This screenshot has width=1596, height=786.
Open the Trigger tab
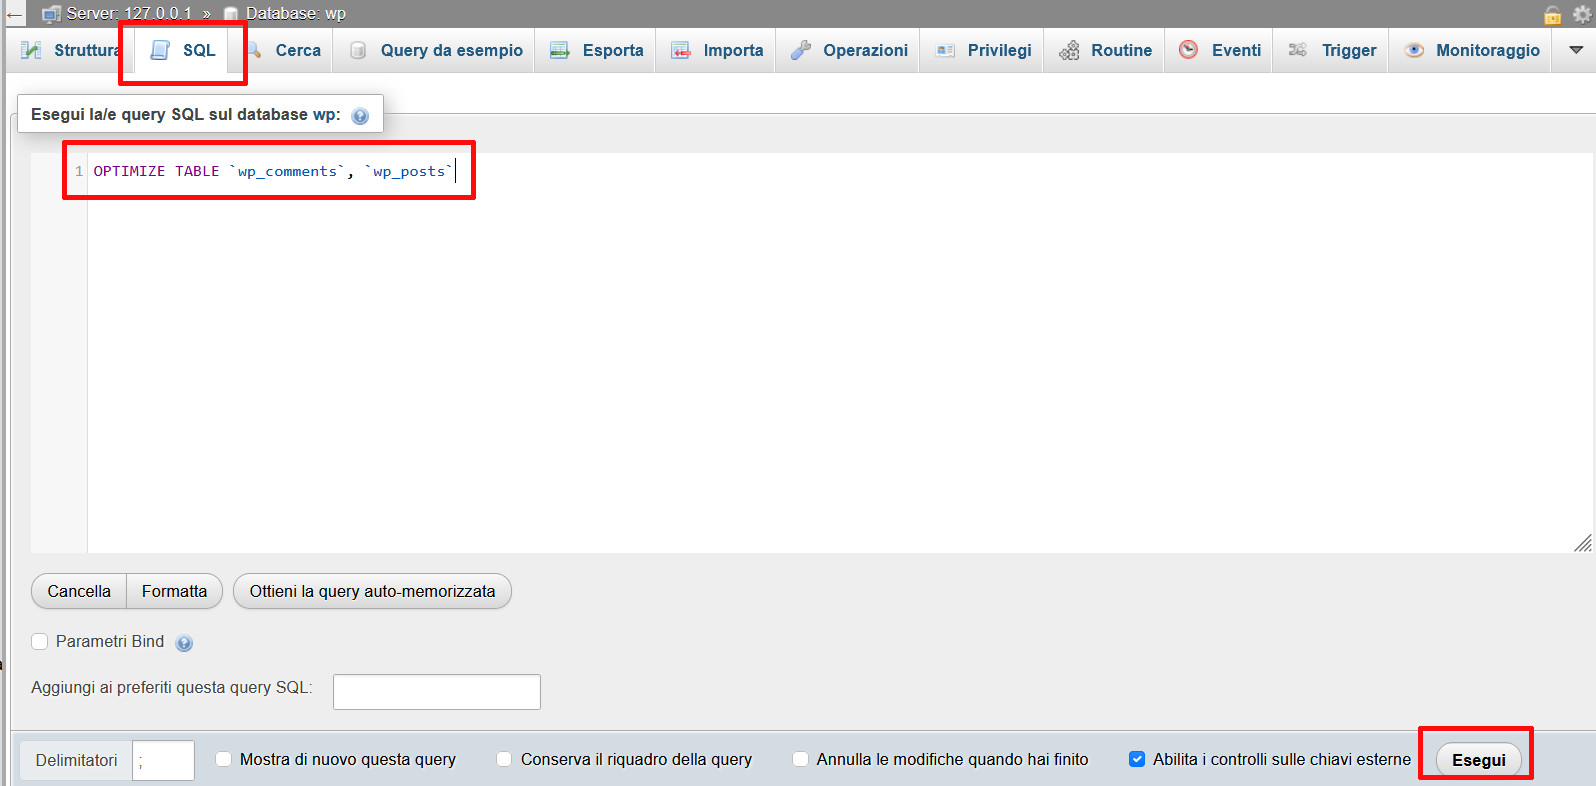click(1332, 50)
